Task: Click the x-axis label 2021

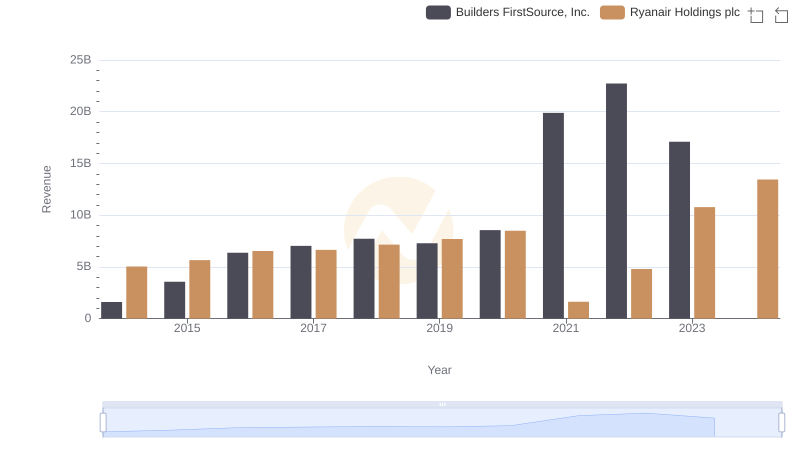Action: 566,328
